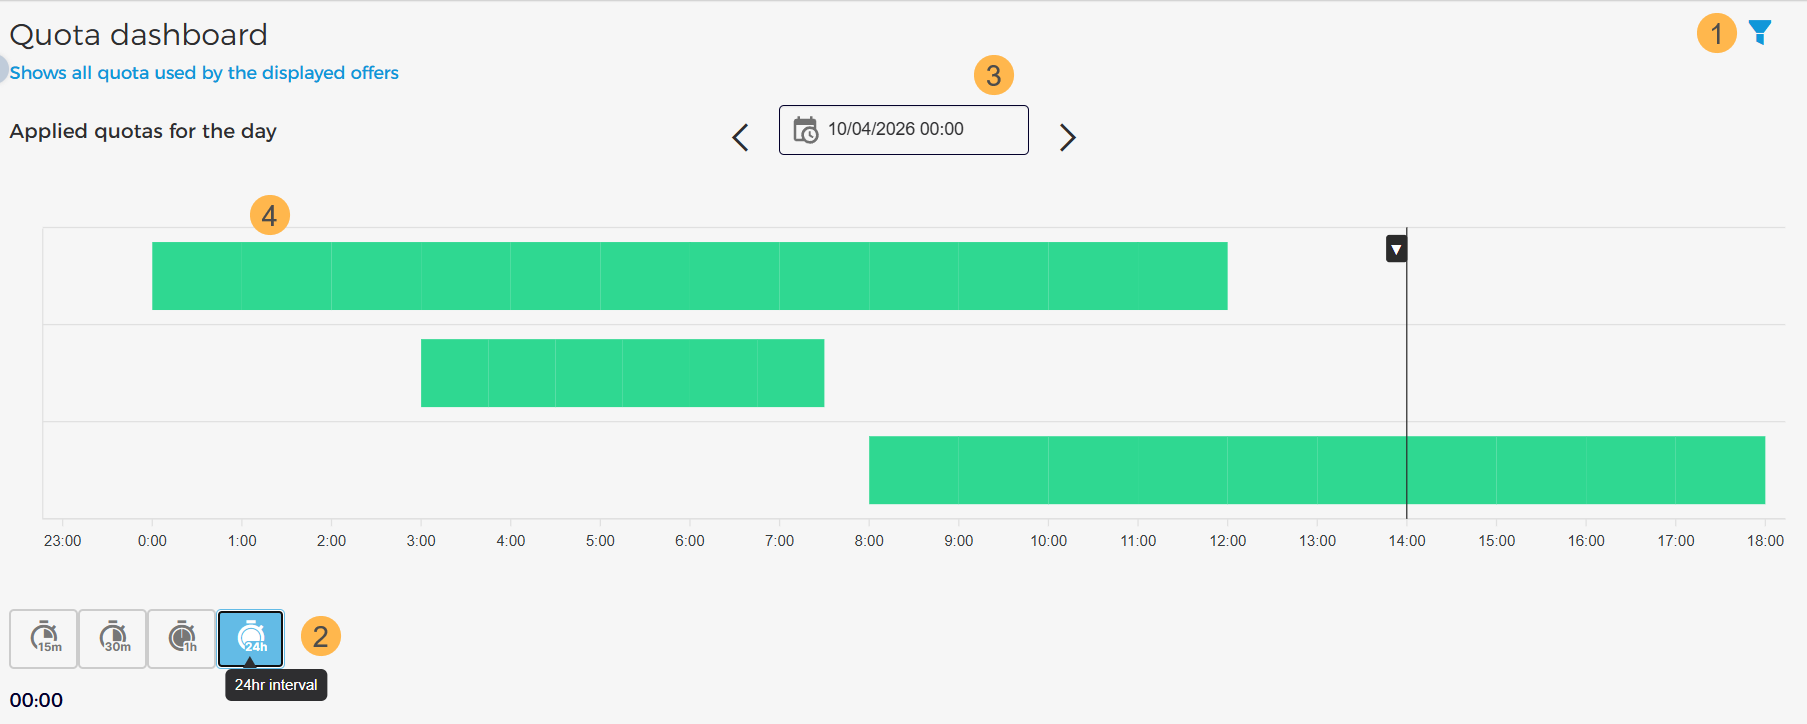The image size is (1807, 724).
Task: Go to previous day with left chevron
Action: [x=740, y=137]
